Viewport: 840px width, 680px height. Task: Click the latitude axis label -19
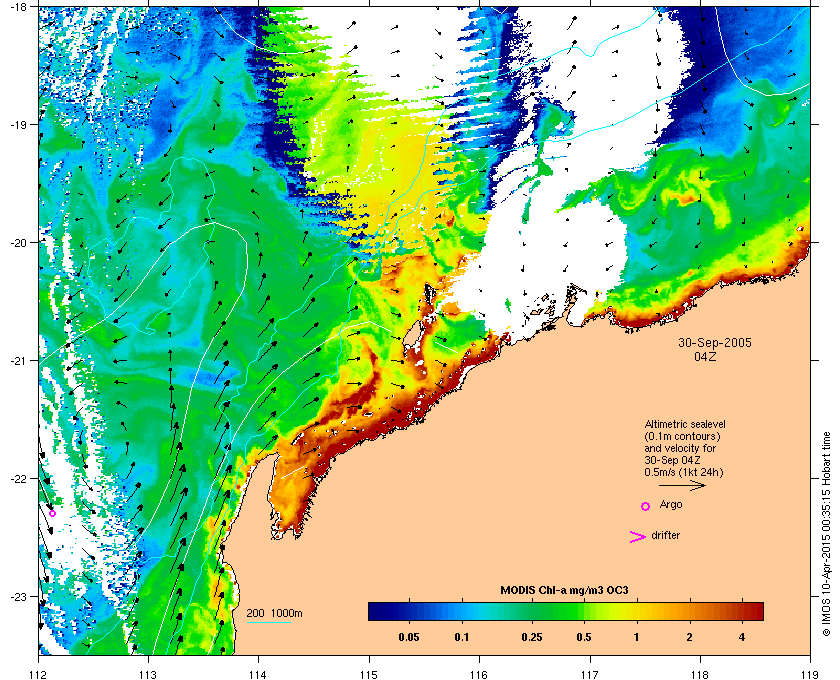[x=19, y=125]
